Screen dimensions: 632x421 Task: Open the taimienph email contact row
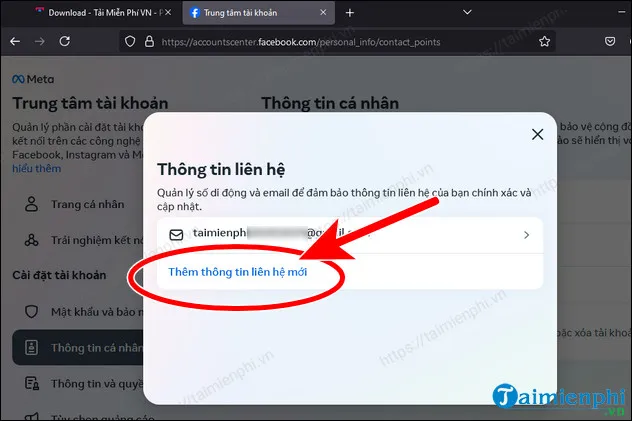pyautogui.click(x=350, y=235)
